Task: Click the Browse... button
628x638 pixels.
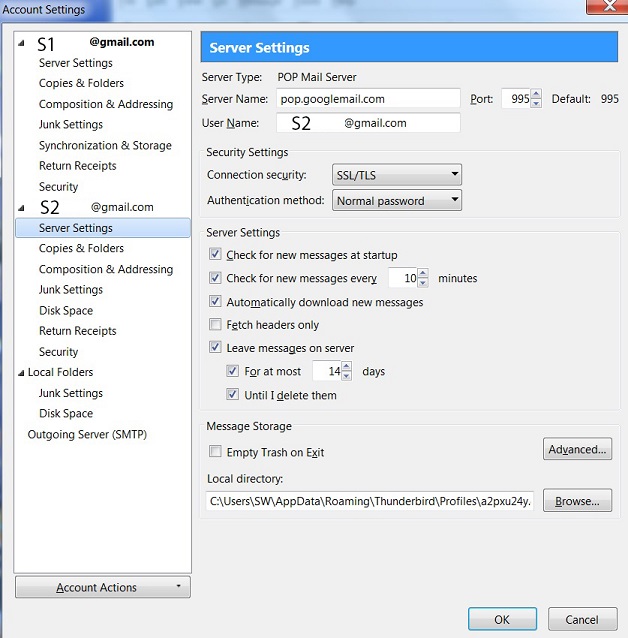Action: coord(577,500)
